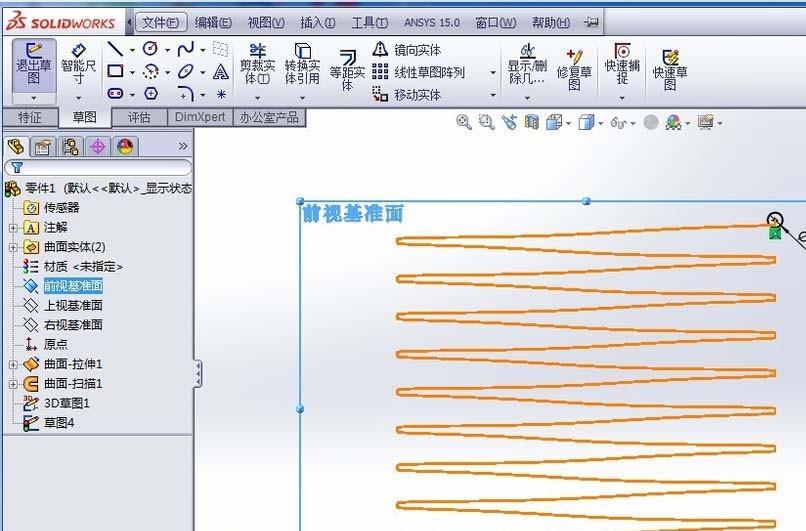Click Offset Entities (等距实体)

347,70
